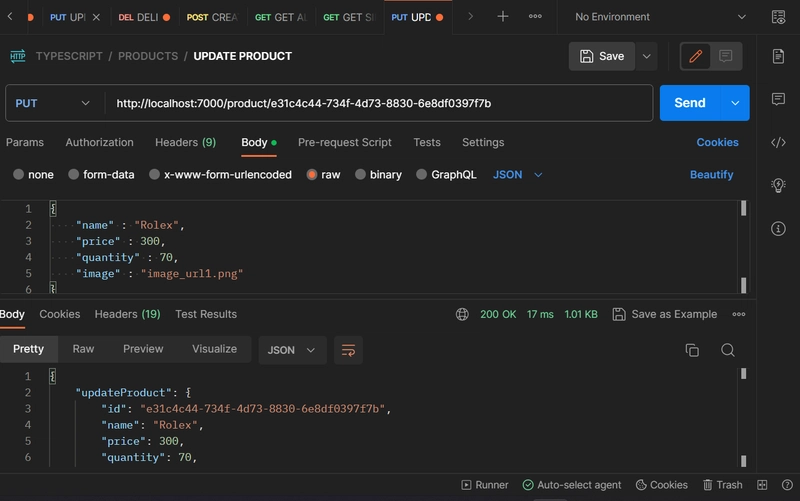Open the Documentation icon in right sidebar

pyautogui.click(x=778, y=56)
